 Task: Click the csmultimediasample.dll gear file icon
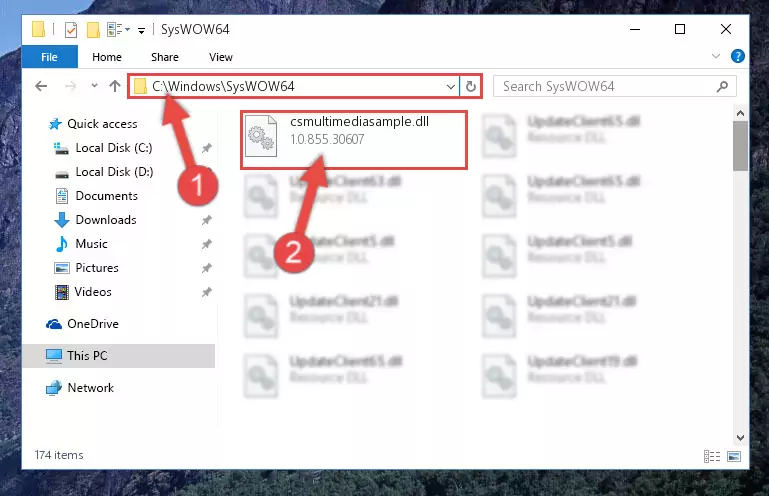pyautogui.click(x=260, y=136)
